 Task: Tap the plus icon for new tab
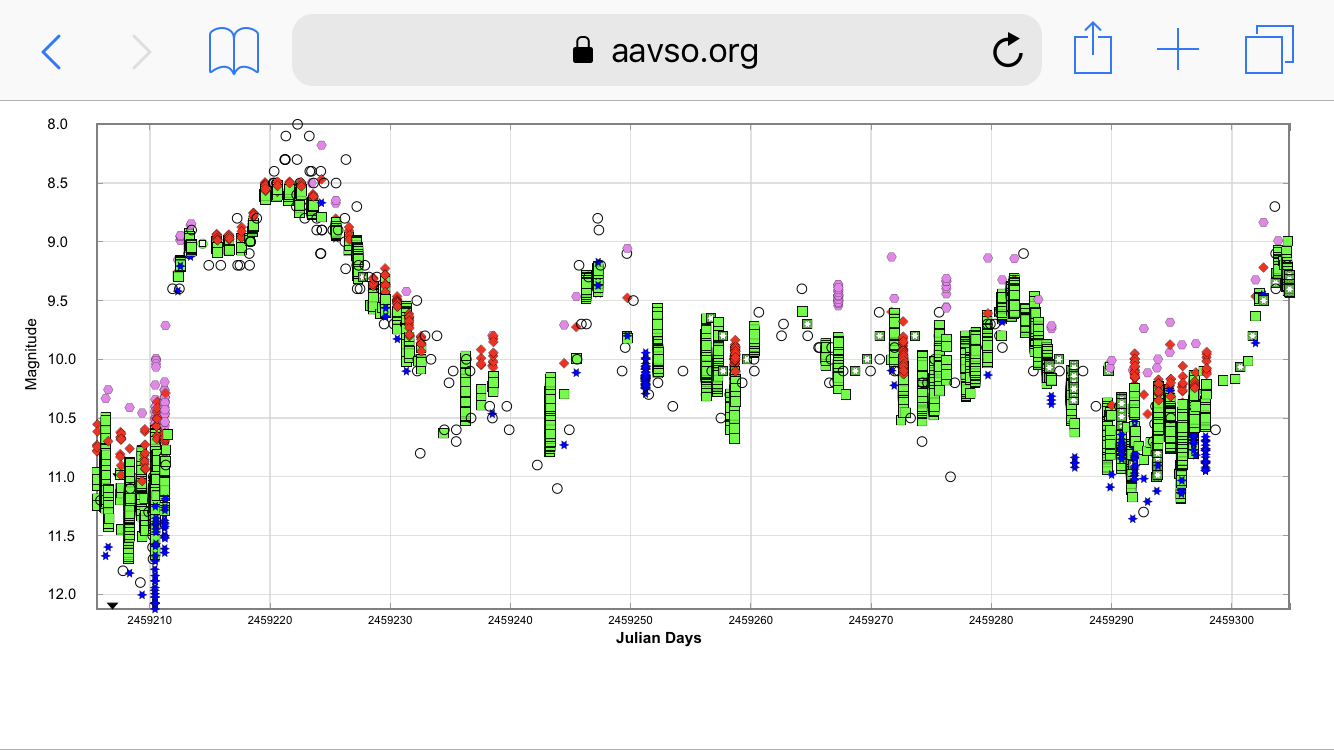[x=1178, y=50]
